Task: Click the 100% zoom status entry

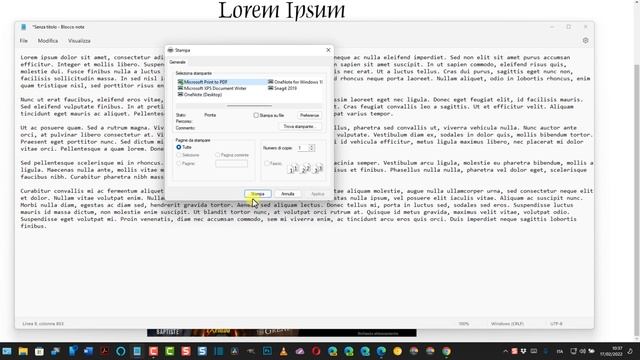Action: [464, 324]
